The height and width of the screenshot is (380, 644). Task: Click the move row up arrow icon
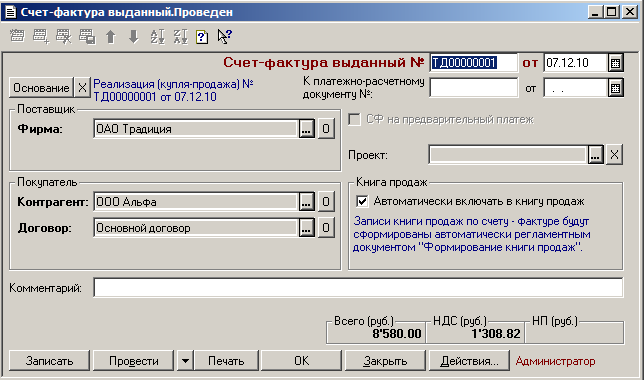[x=110, y=37]
